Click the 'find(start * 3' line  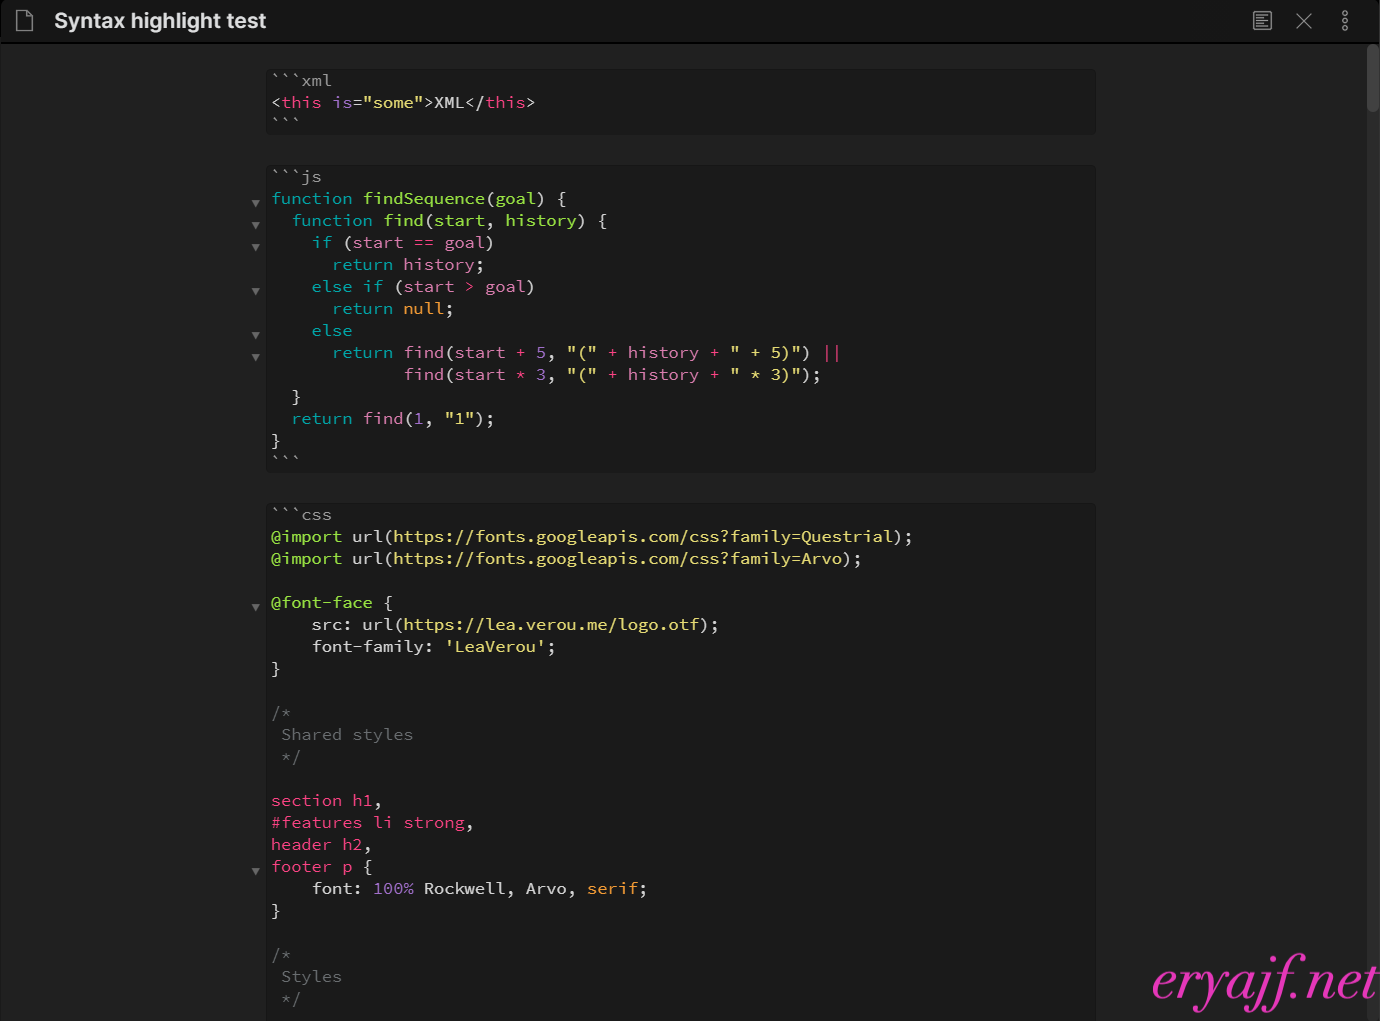coord(612,375)
